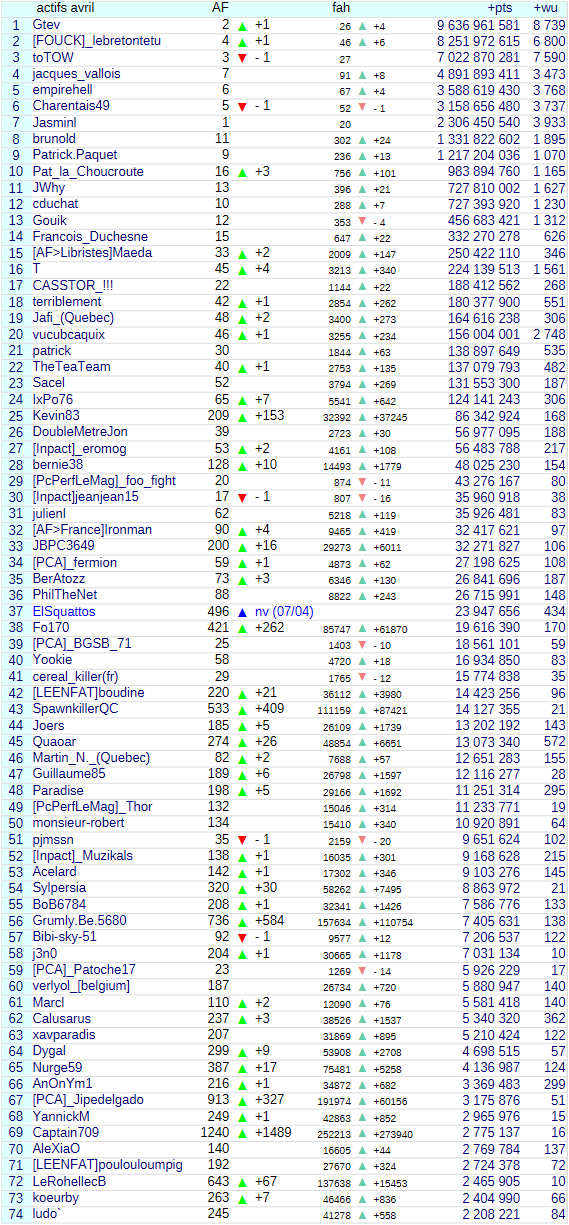Screen dimensions: 569x1225
Task: Select member bernie38
Action: (57, 464)
